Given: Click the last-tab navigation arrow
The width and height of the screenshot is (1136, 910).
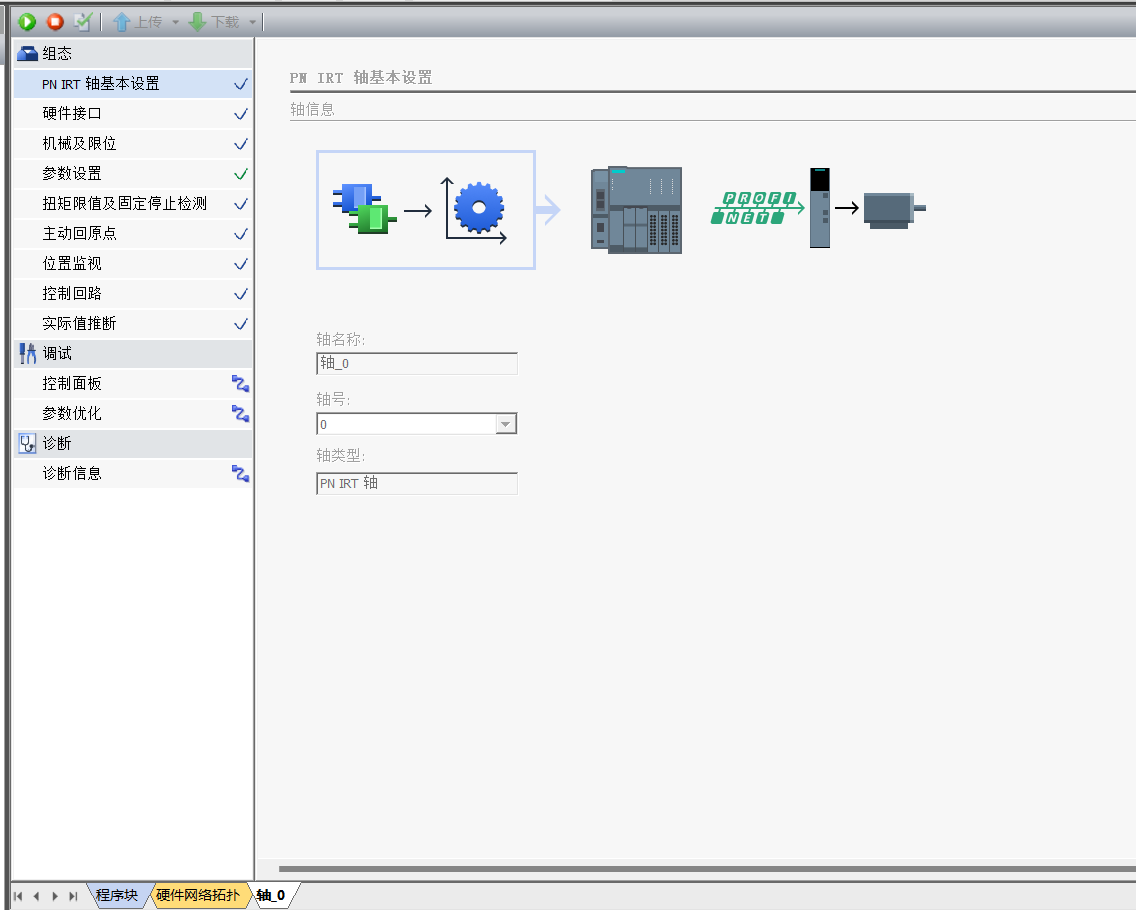Looking at the screenshot, I should [x=73, y=896].
